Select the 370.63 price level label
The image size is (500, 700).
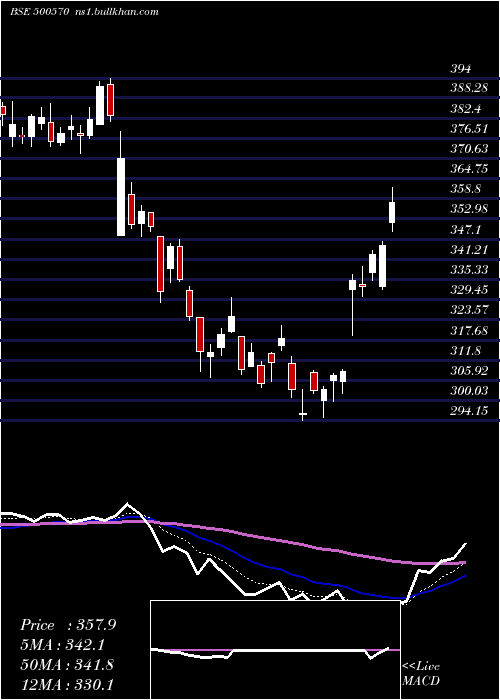point(469,149)
